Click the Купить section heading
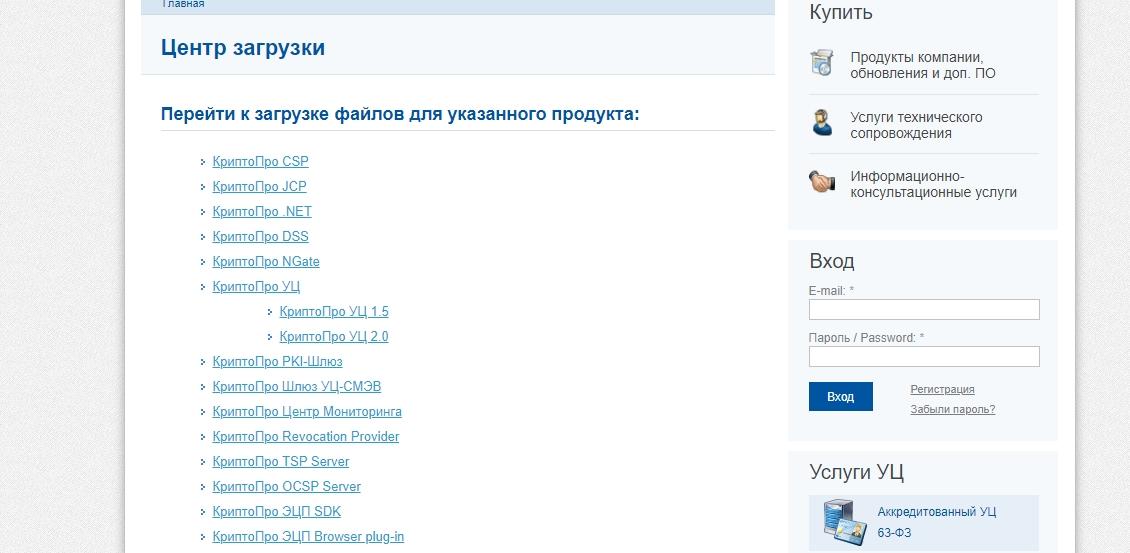Viewport: 1130px width, 553px height. pyautogui.click(x=841, y=12)
